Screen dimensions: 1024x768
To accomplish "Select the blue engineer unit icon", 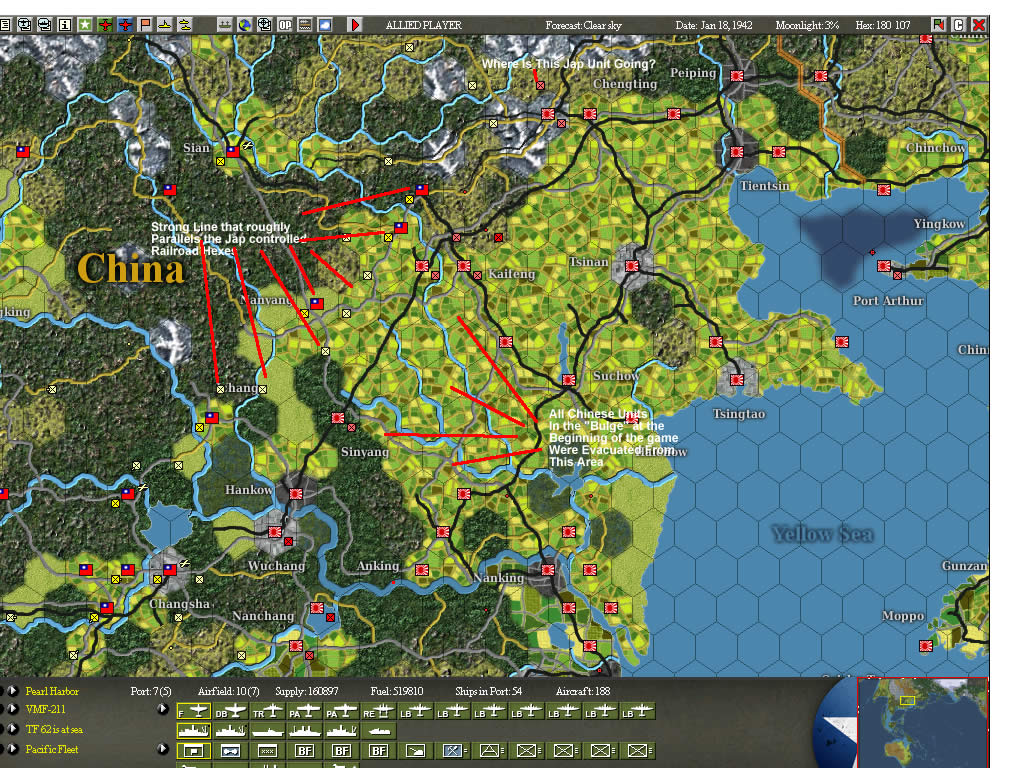I will pyautogui.click(x=453, y=751).
